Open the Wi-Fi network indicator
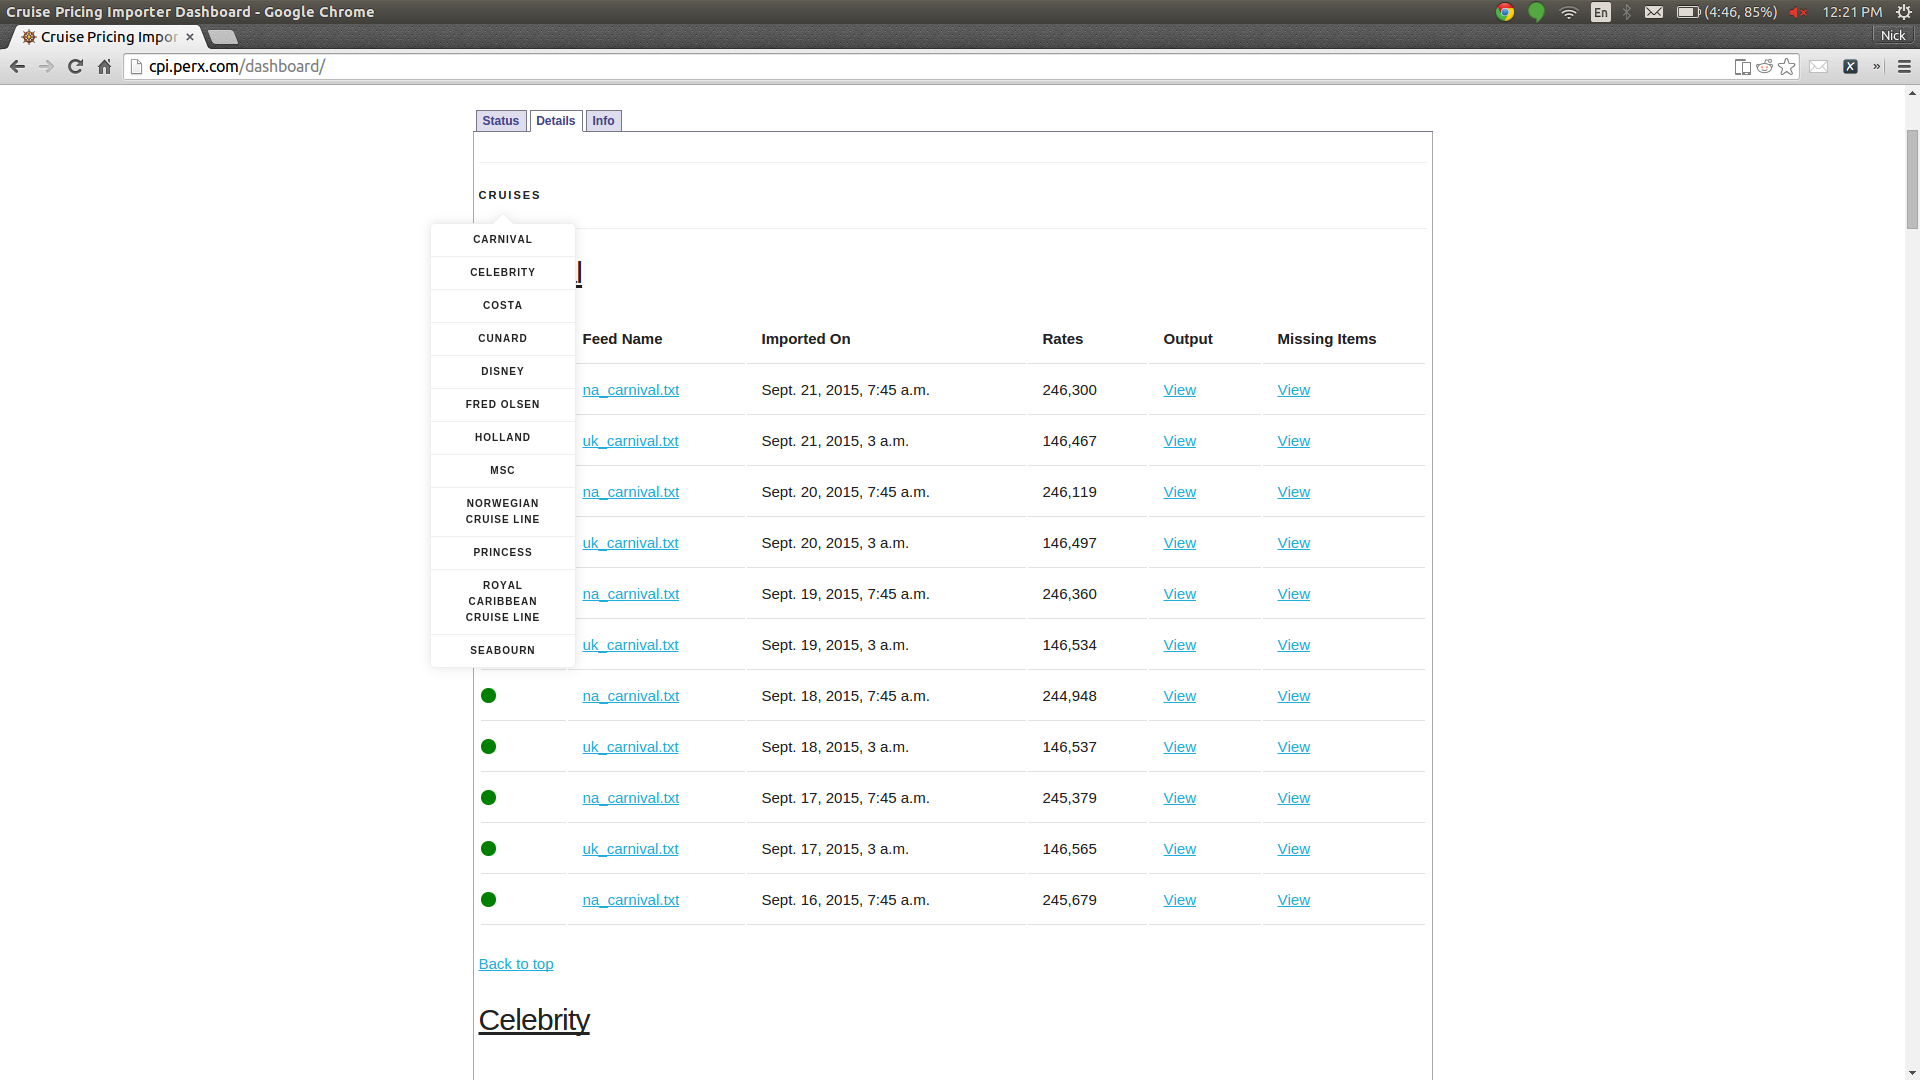1920x1080 pixels. [1569, 12]
